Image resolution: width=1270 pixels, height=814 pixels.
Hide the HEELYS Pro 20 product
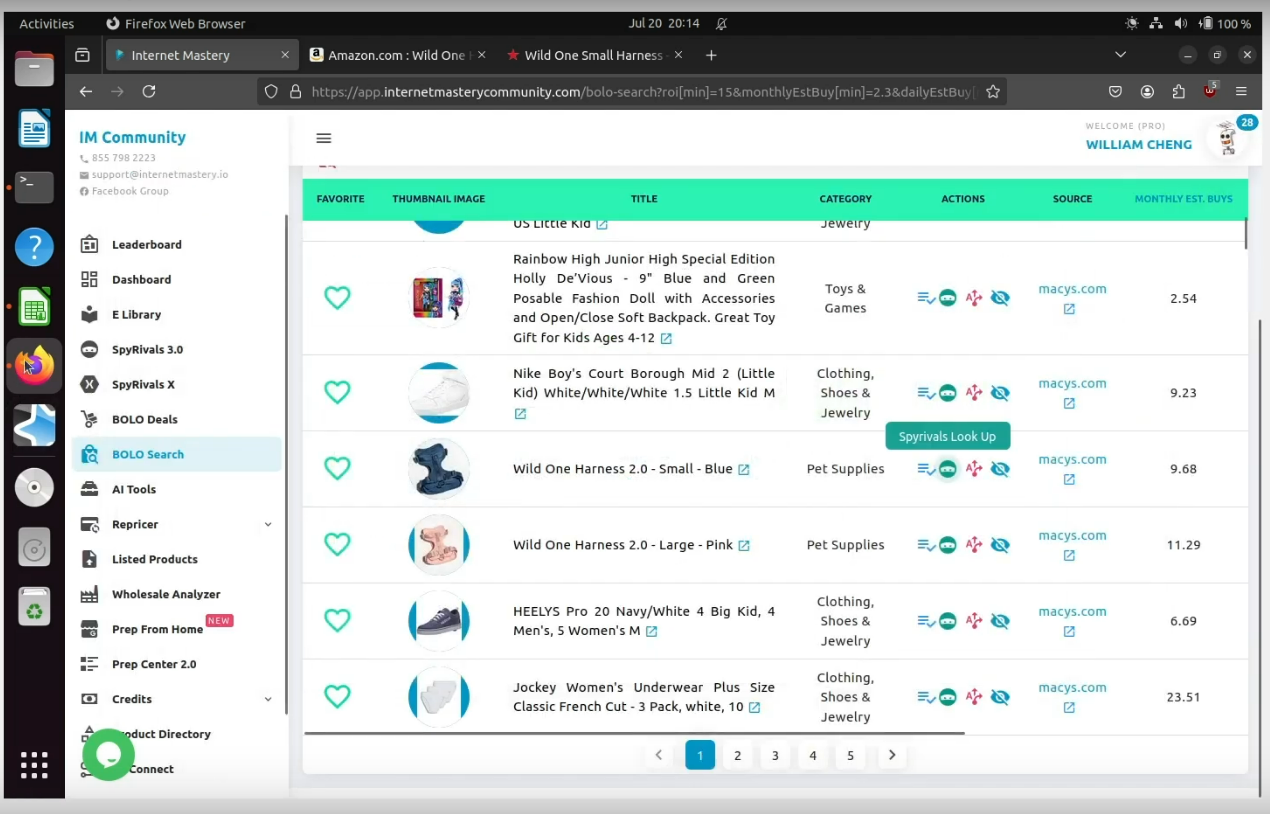pos(1000,621)
